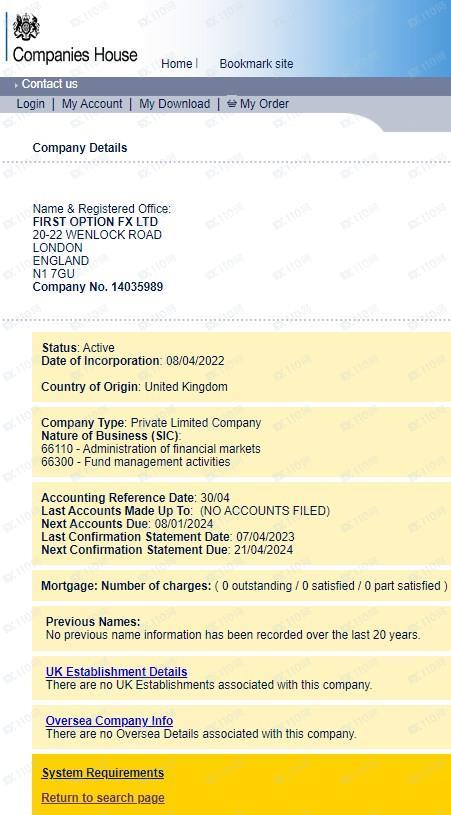451x815 pixels.
Task: Click the small arrow bullet before Contact us
Action: [x=17, y=85]
